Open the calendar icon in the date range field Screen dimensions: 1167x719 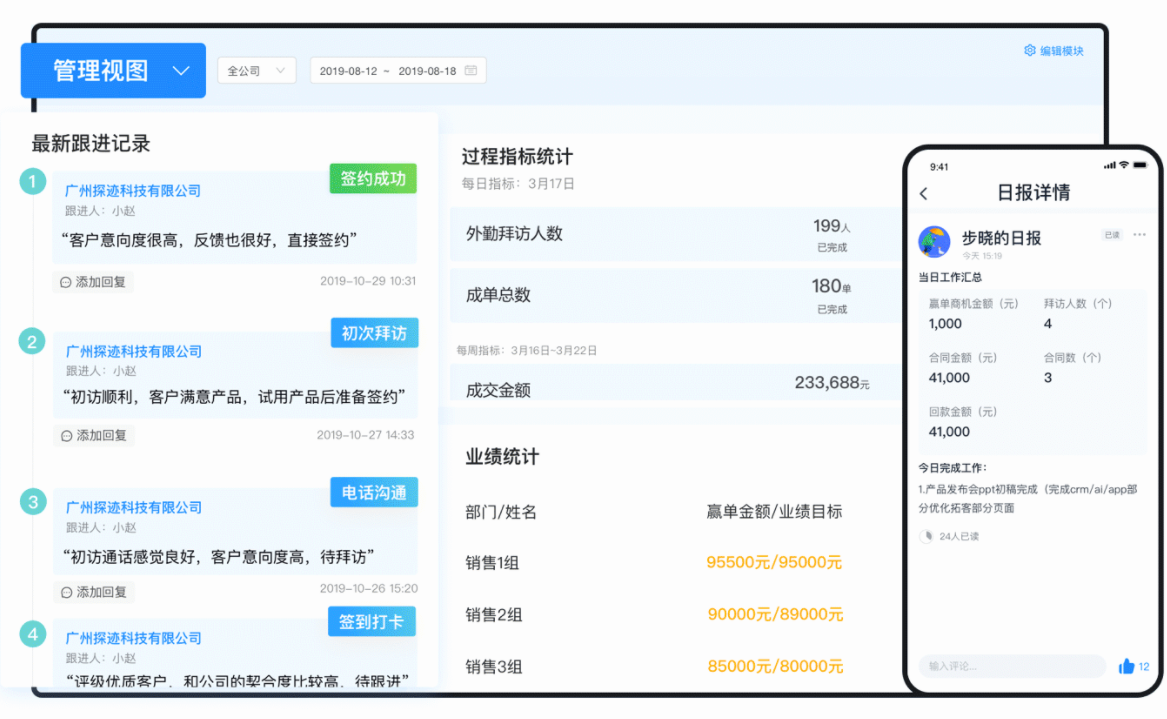pos(471,71)
